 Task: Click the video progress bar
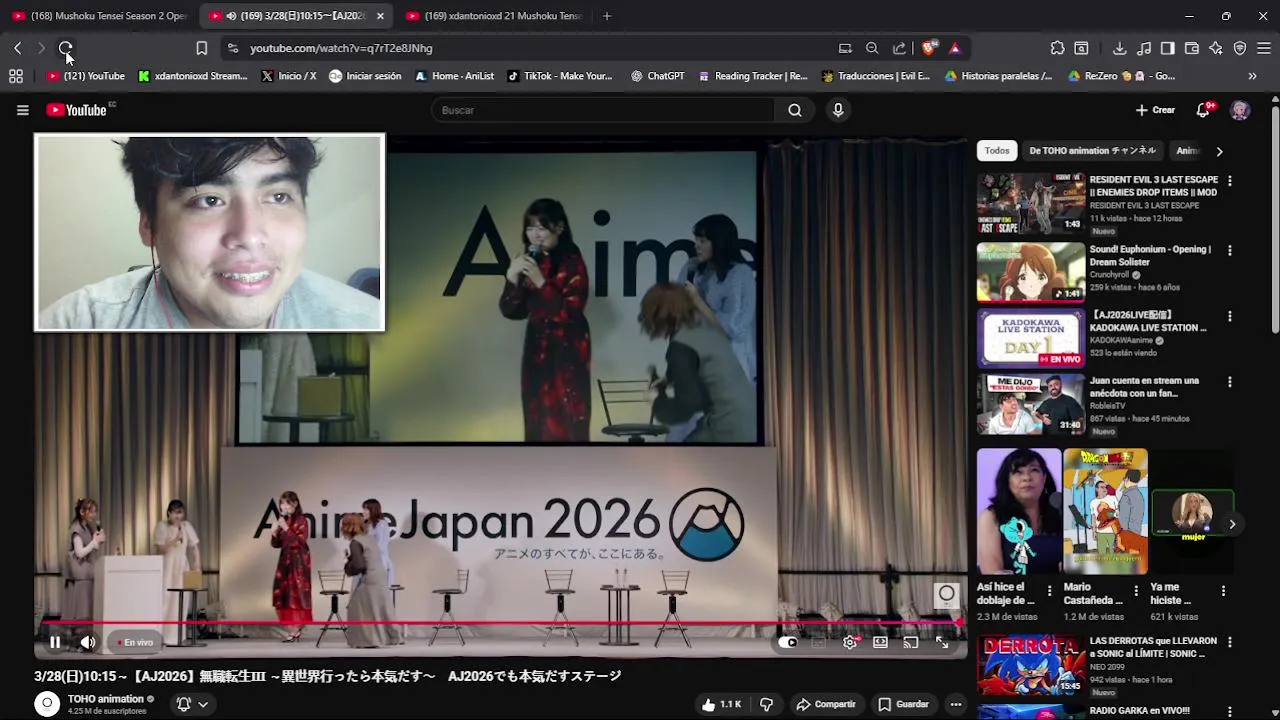tap(498, 623)
